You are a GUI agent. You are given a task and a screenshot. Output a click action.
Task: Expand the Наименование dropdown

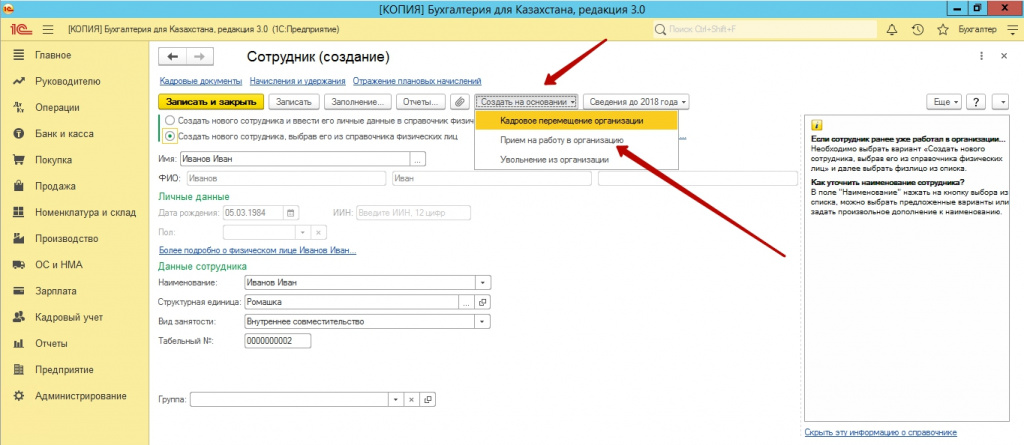pyautogui.click(x=483, y=283)
